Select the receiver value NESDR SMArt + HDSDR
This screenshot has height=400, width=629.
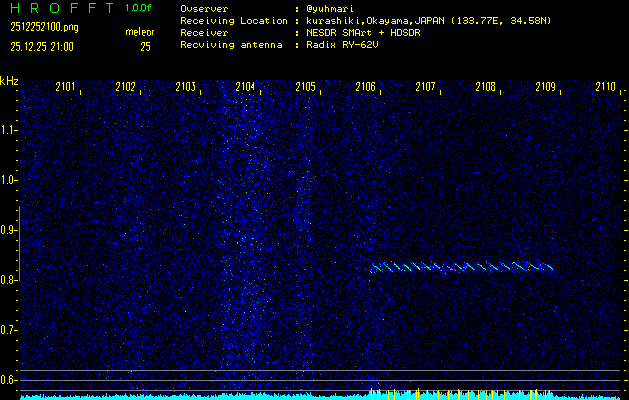point(363,33)
